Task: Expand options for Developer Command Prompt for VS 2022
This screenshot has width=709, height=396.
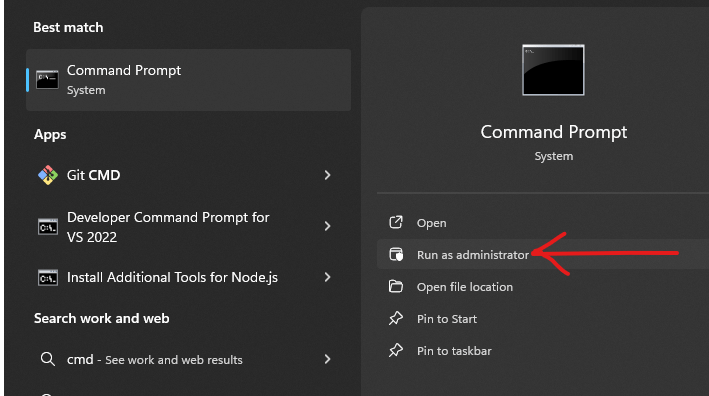Action: (327, 226)
